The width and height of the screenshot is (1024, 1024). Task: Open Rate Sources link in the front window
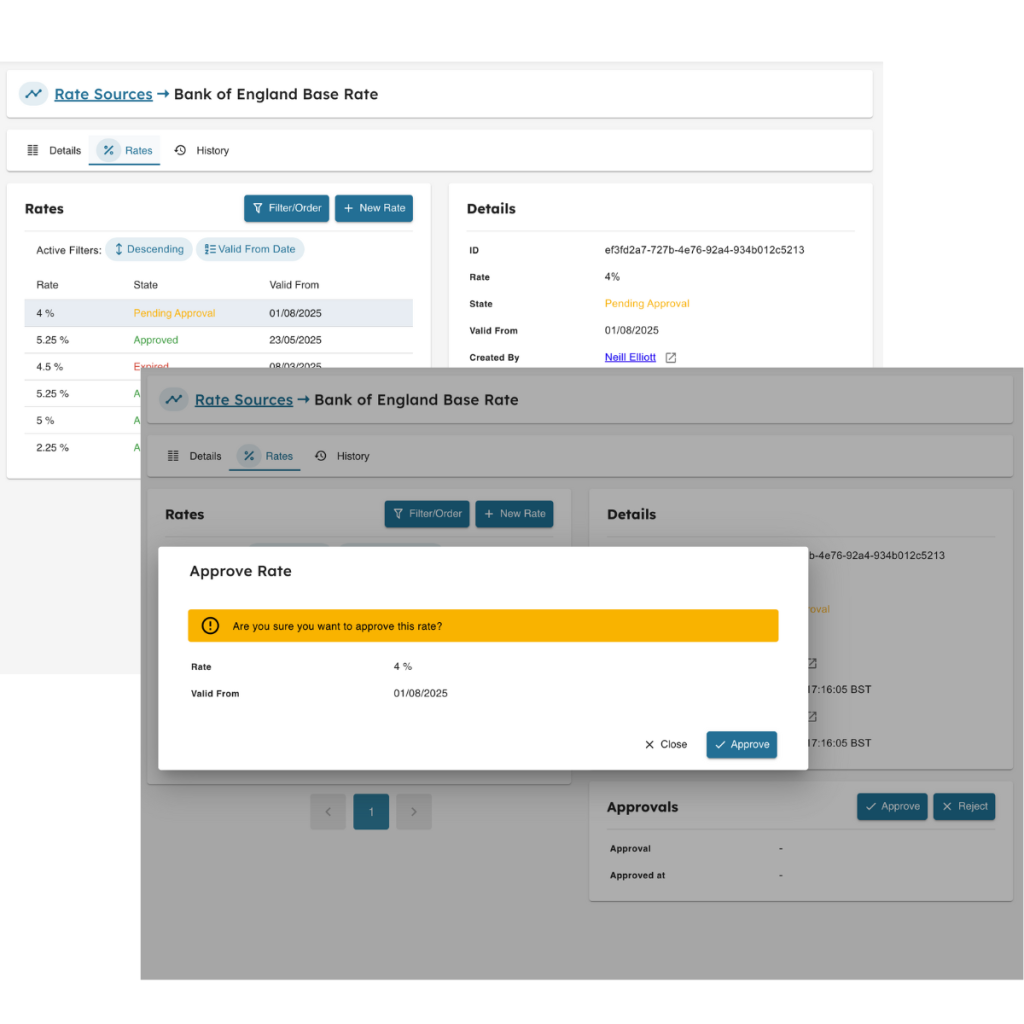tap(244, 400)
